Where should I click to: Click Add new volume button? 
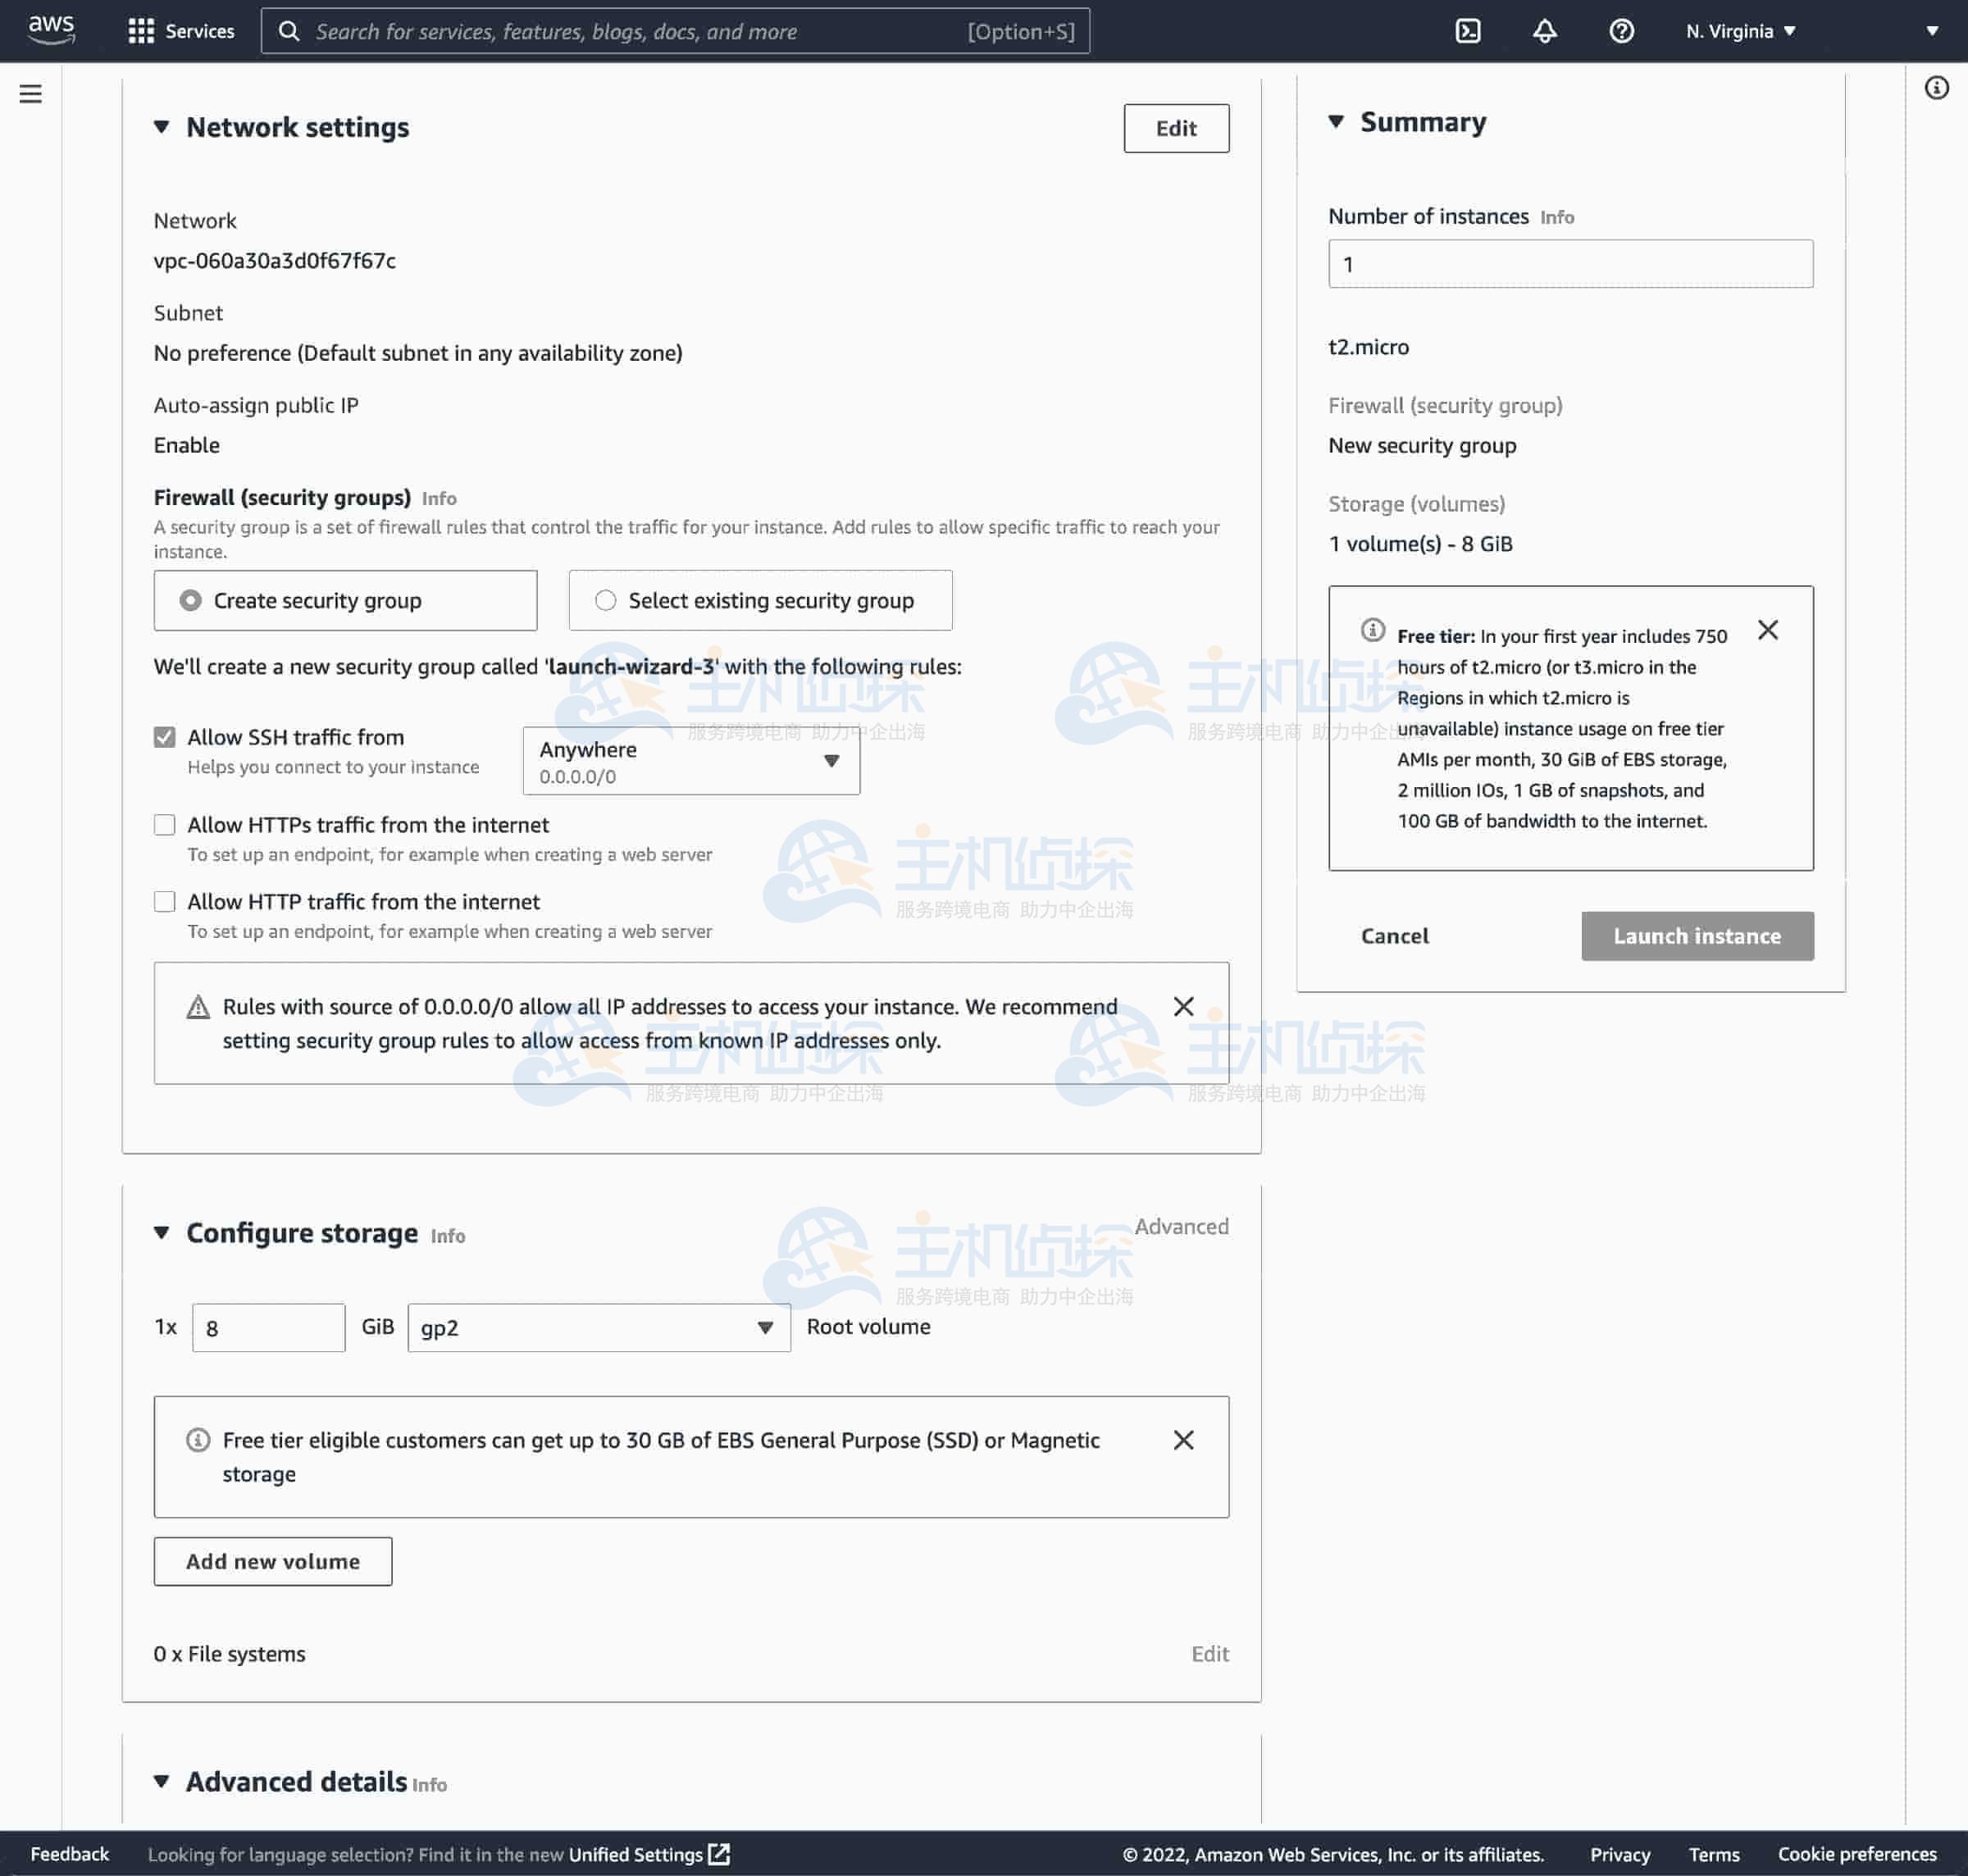click(272, 1561)
